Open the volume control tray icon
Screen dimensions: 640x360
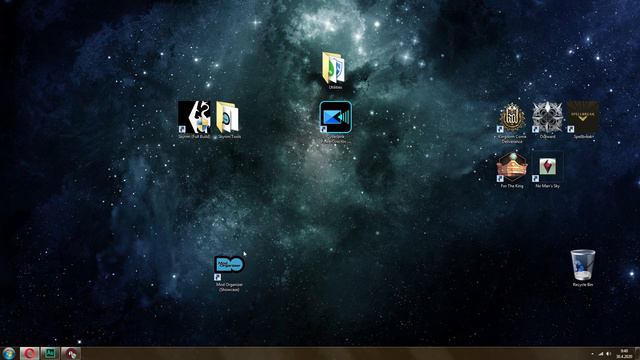608,354
